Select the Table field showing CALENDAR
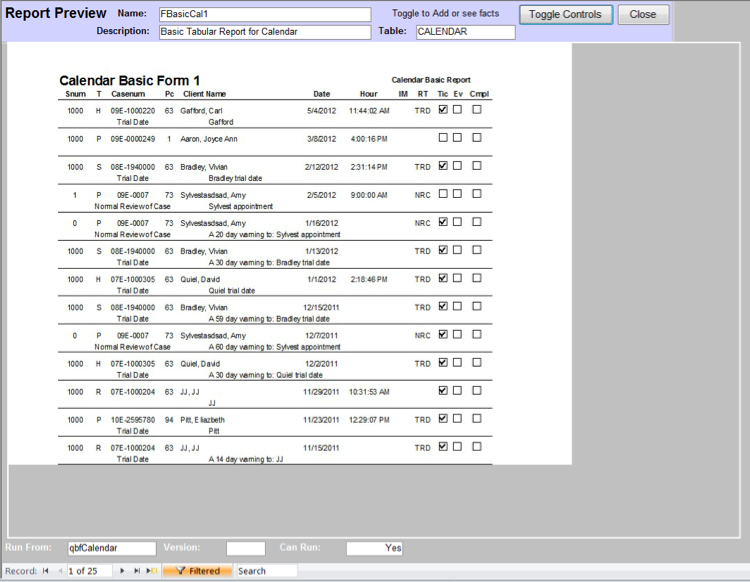750x582 pixels. [x=465, y=32]
